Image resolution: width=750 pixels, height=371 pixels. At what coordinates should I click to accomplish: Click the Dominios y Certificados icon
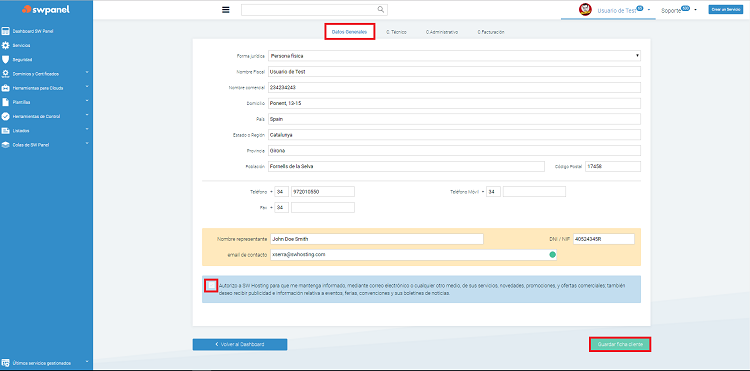(x=5, y=74)
